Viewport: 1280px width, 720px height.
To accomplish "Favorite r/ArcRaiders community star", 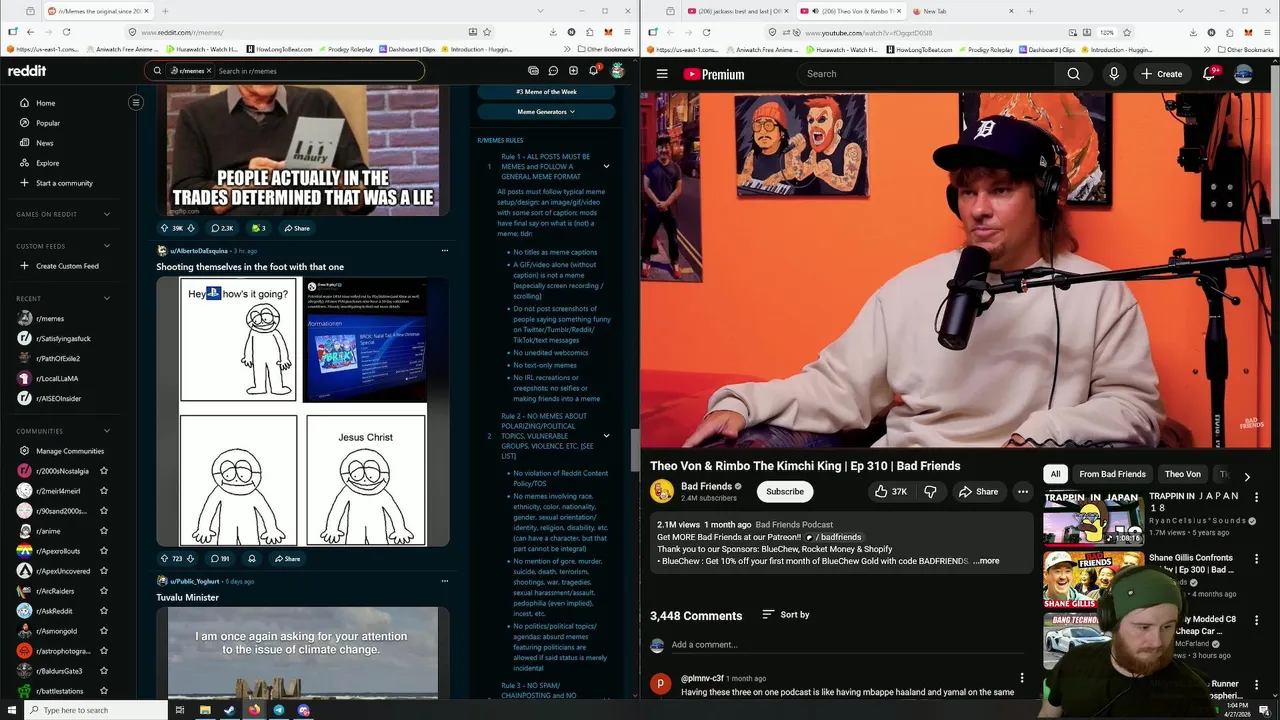I will tap(104, 591).
